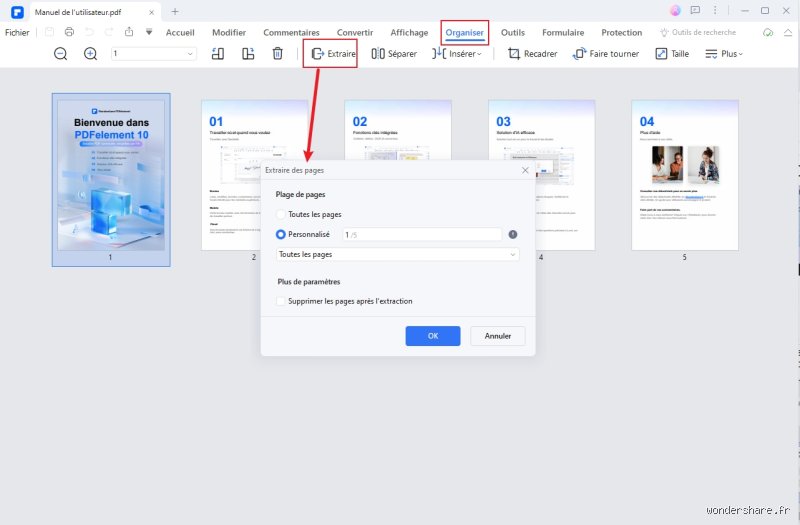Click the Recadrer crop tool
Viewport: 800px width, 525px height.
(x=532, y=54)
